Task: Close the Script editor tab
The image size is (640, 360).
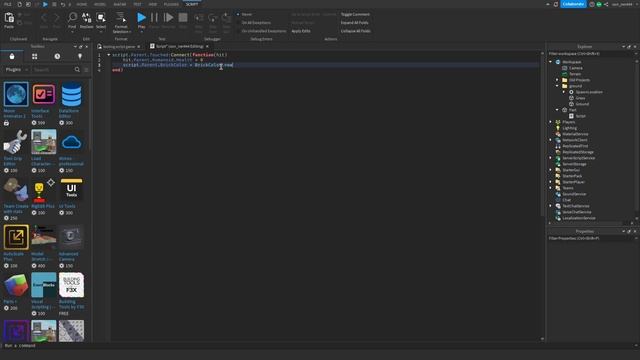Action: 207,47
